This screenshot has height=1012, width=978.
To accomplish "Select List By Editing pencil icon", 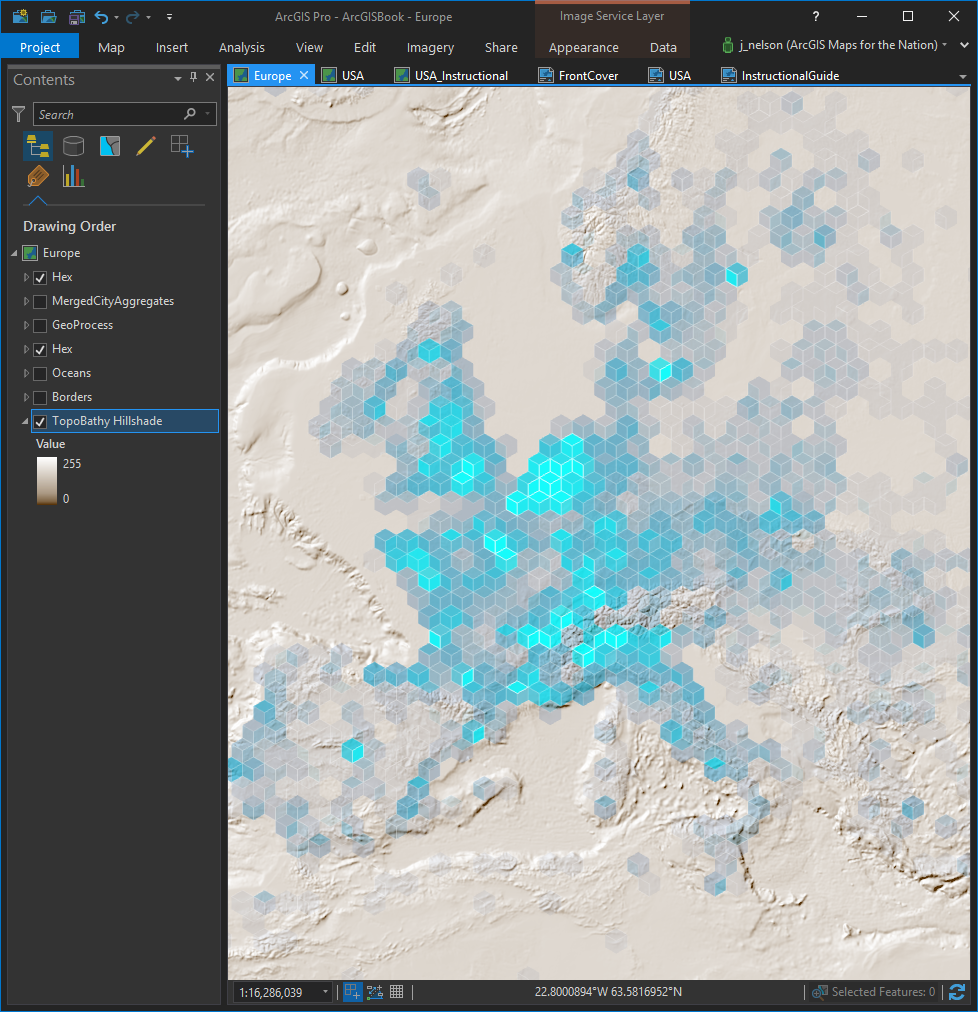I will pyautogui.click(x=146, y=146).
